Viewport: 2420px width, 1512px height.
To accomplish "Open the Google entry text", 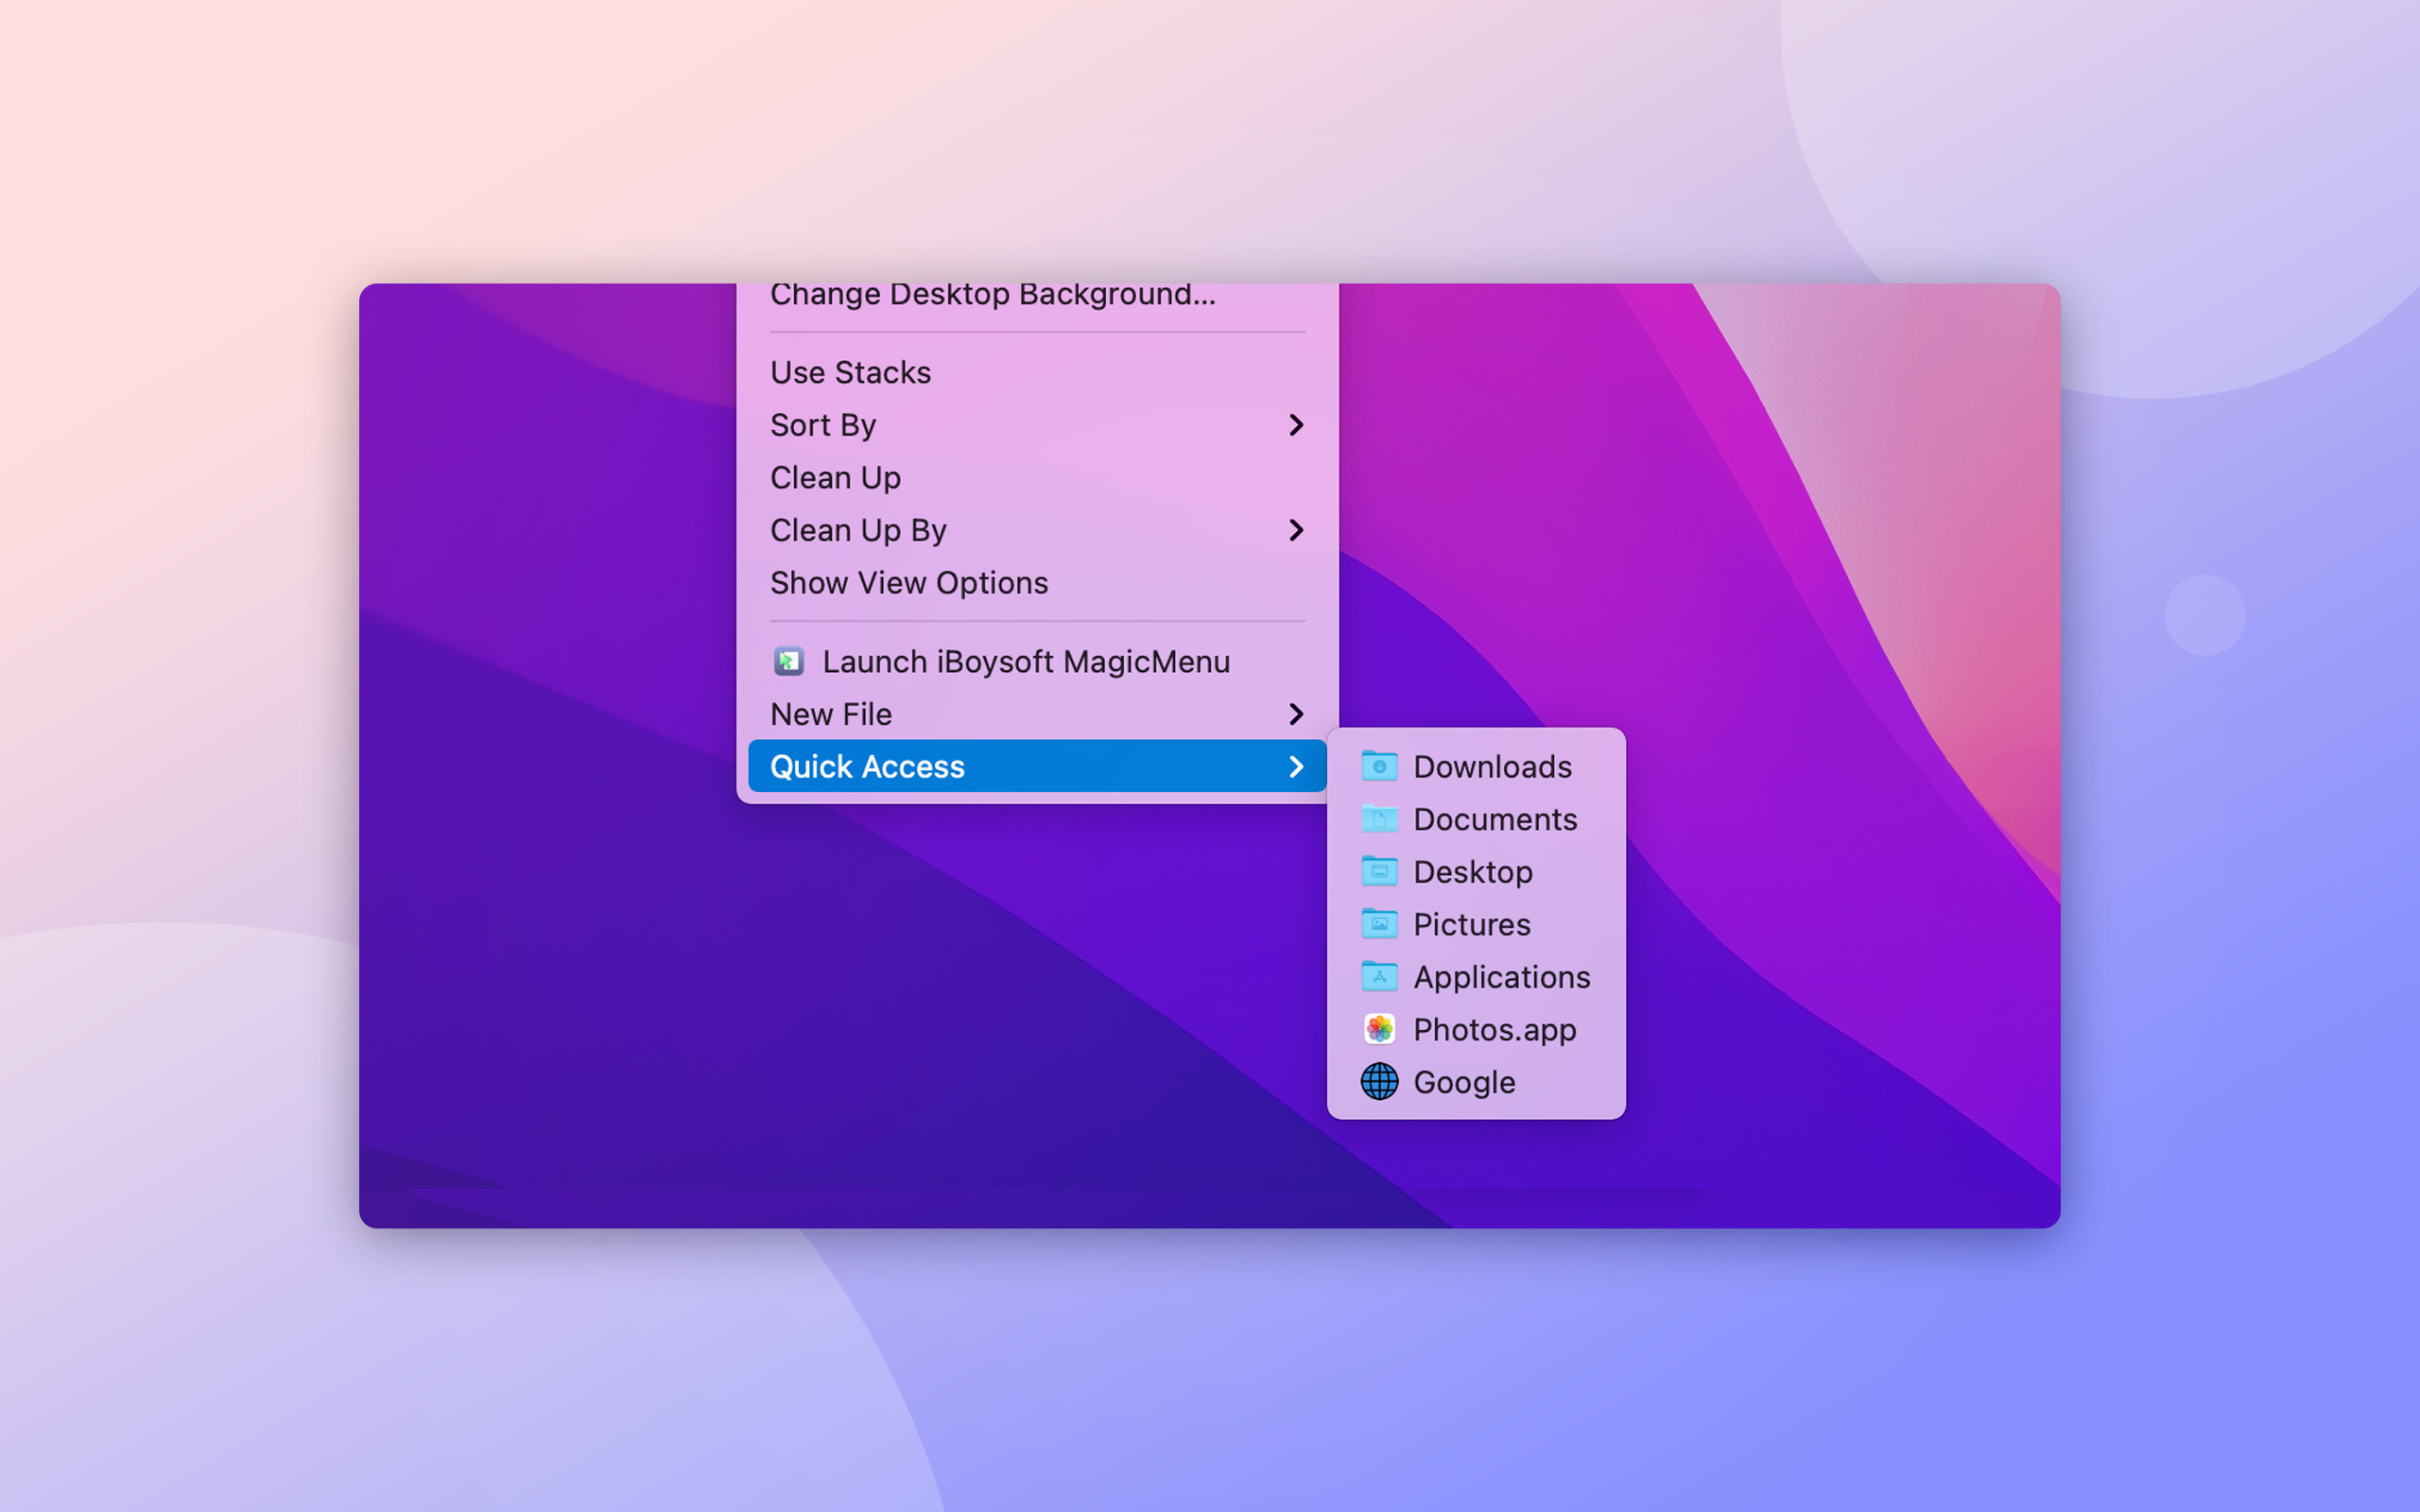I will [x=1464, y=1082].
